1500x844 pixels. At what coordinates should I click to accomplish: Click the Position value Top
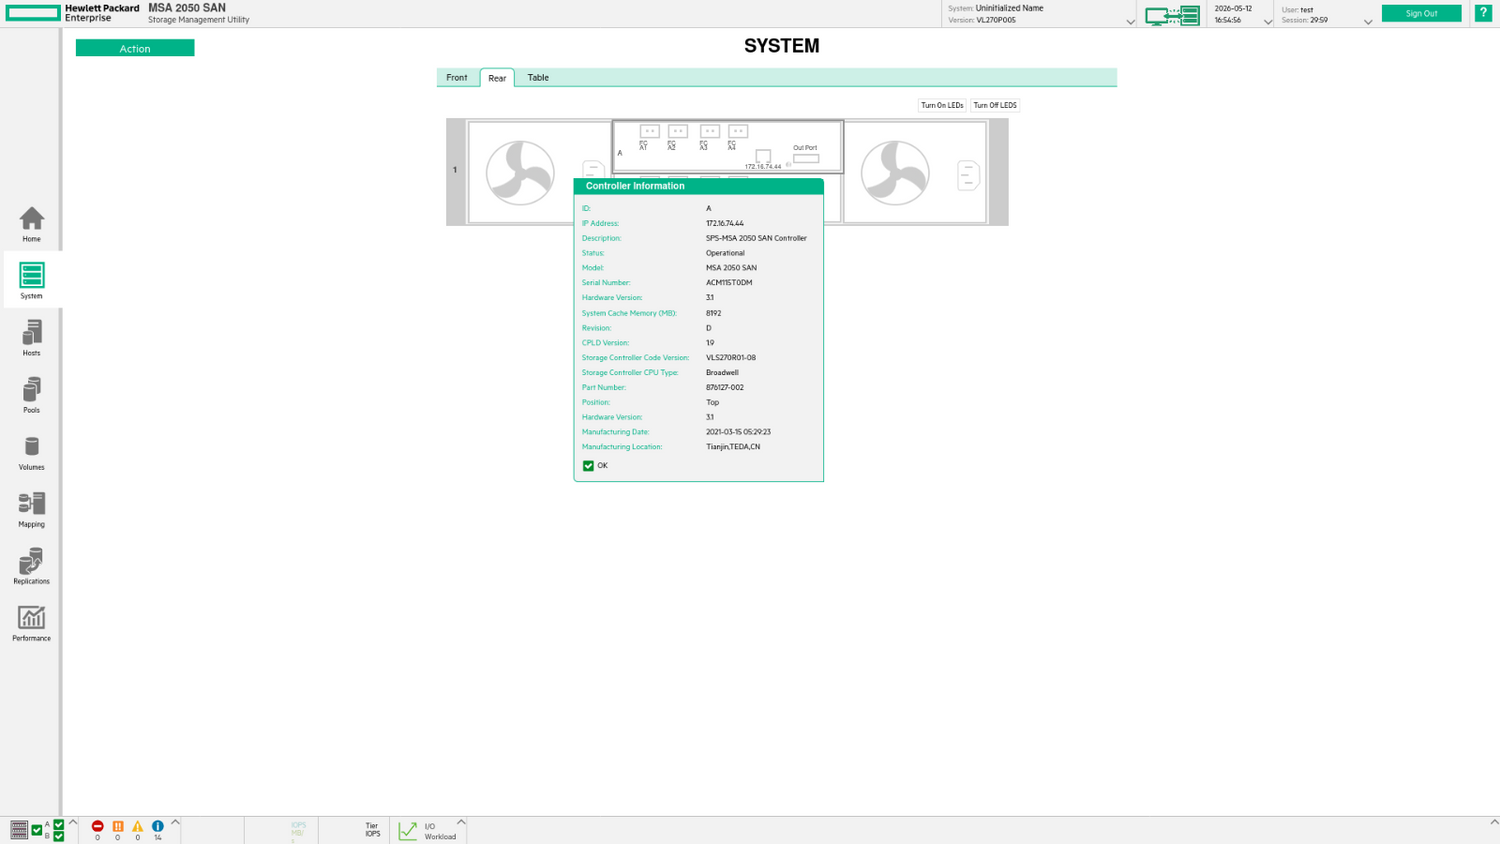(x=712, y=402)
